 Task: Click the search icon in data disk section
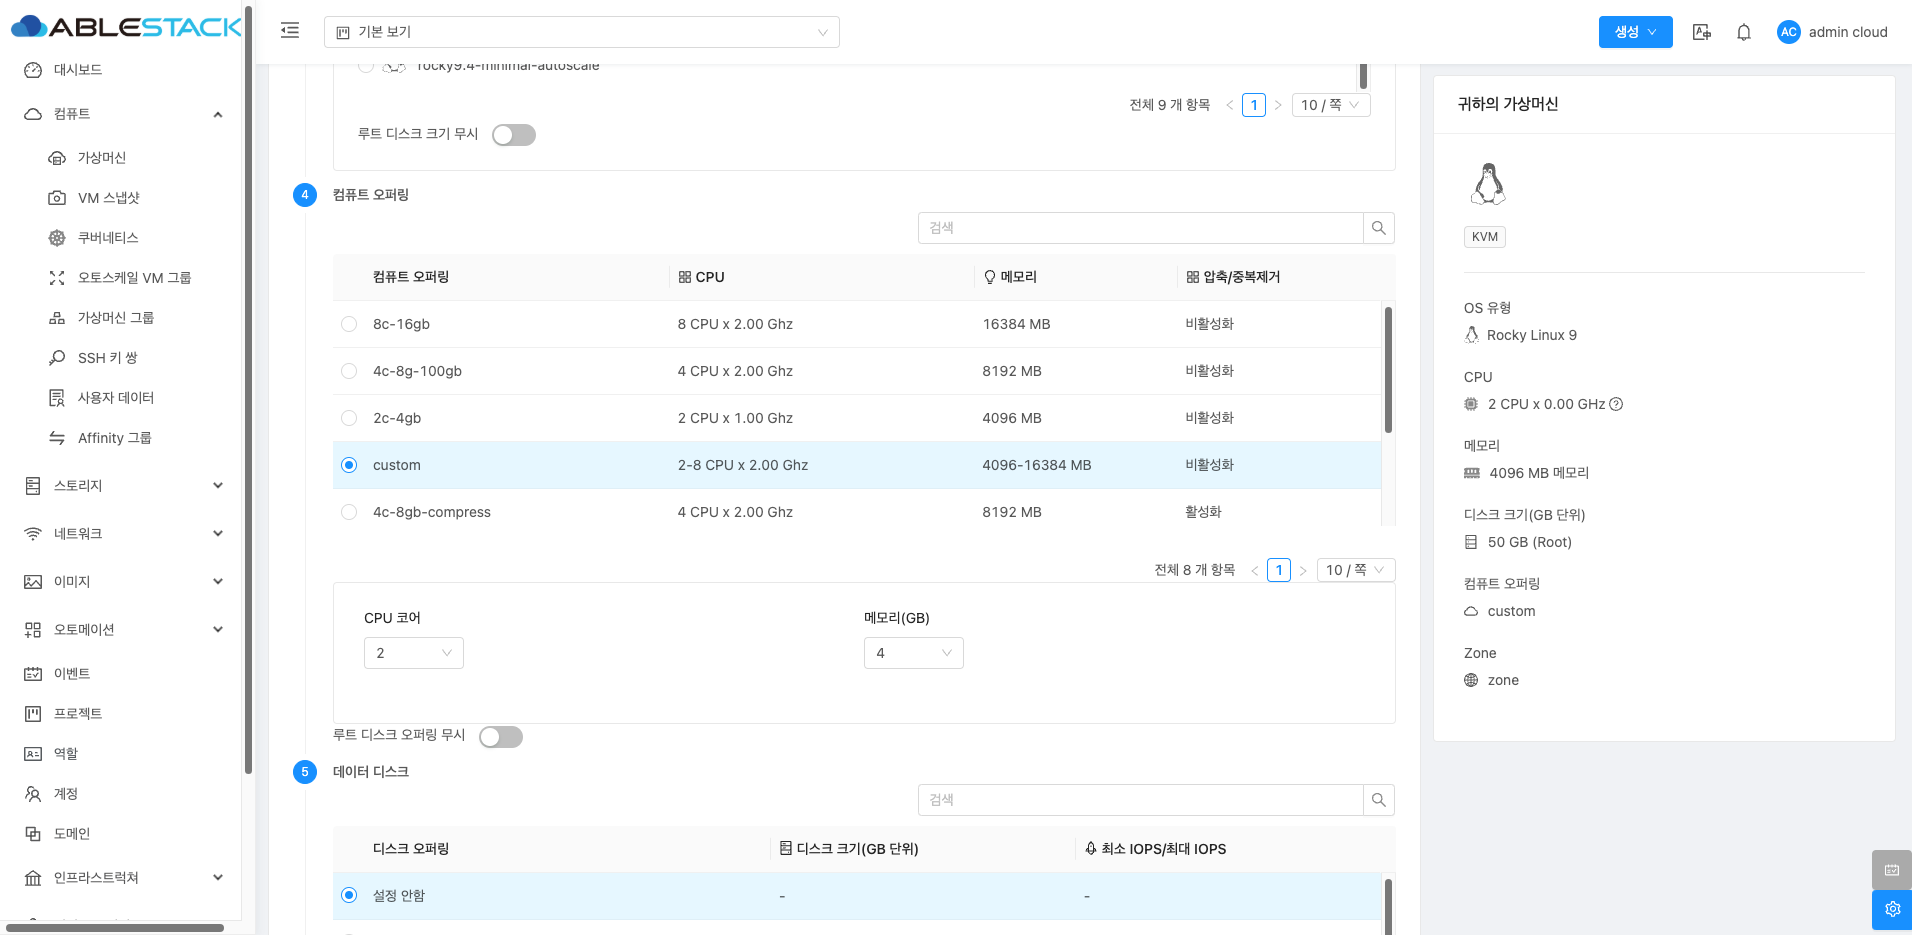[1378, 800]
